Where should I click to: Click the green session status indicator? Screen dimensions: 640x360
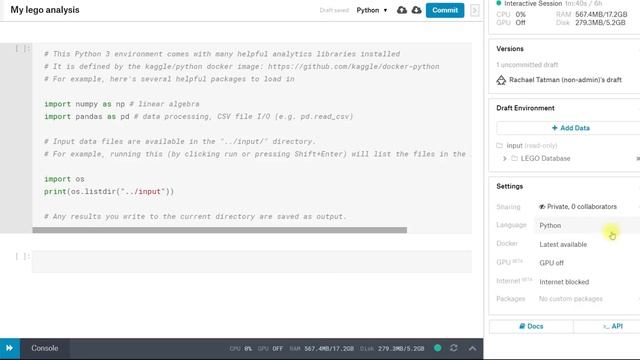[438, 348]
